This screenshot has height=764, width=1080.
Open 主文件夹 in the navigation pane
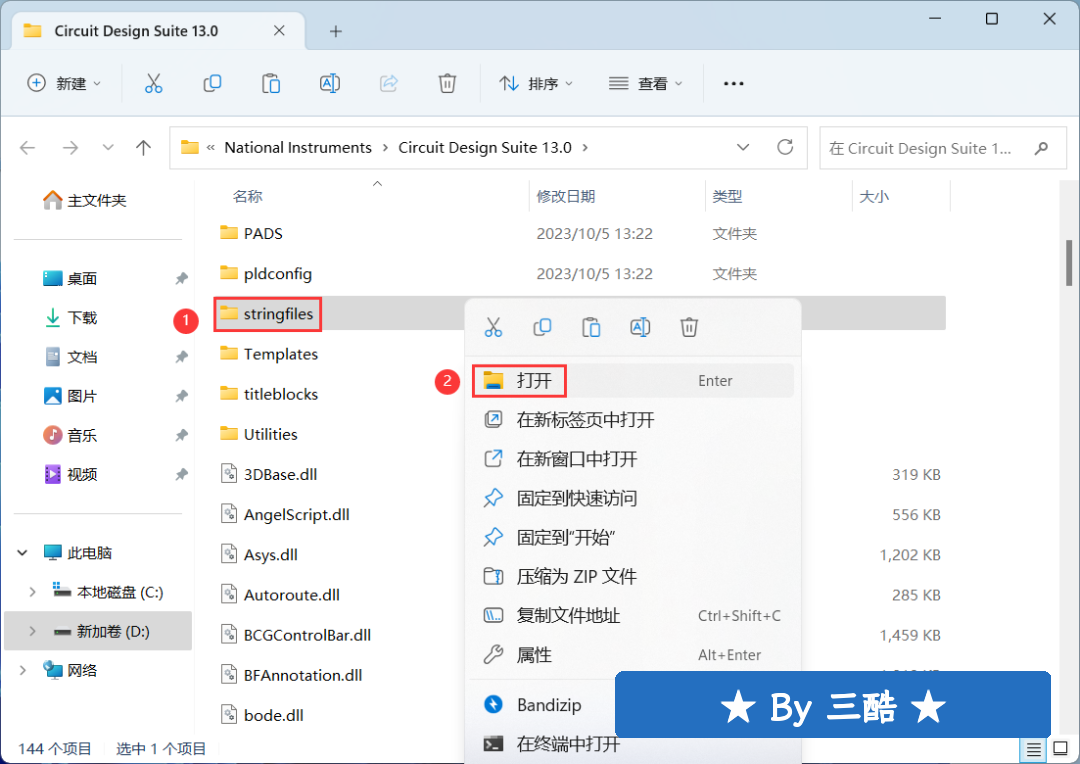[85, 200]
